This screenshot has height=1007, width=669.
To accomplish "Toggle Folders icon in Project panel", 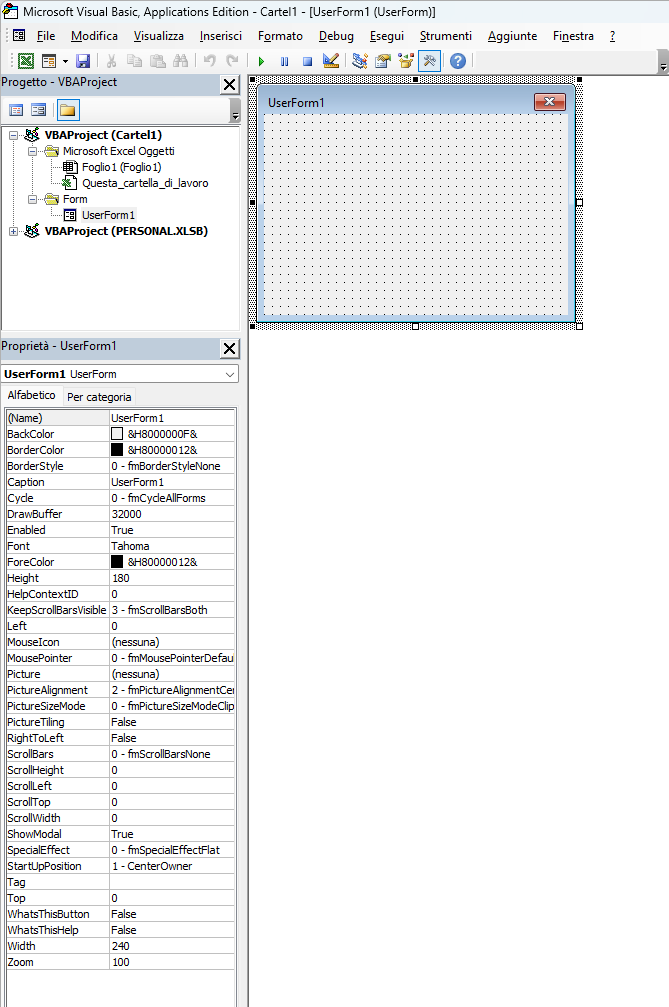I will 67,110.
